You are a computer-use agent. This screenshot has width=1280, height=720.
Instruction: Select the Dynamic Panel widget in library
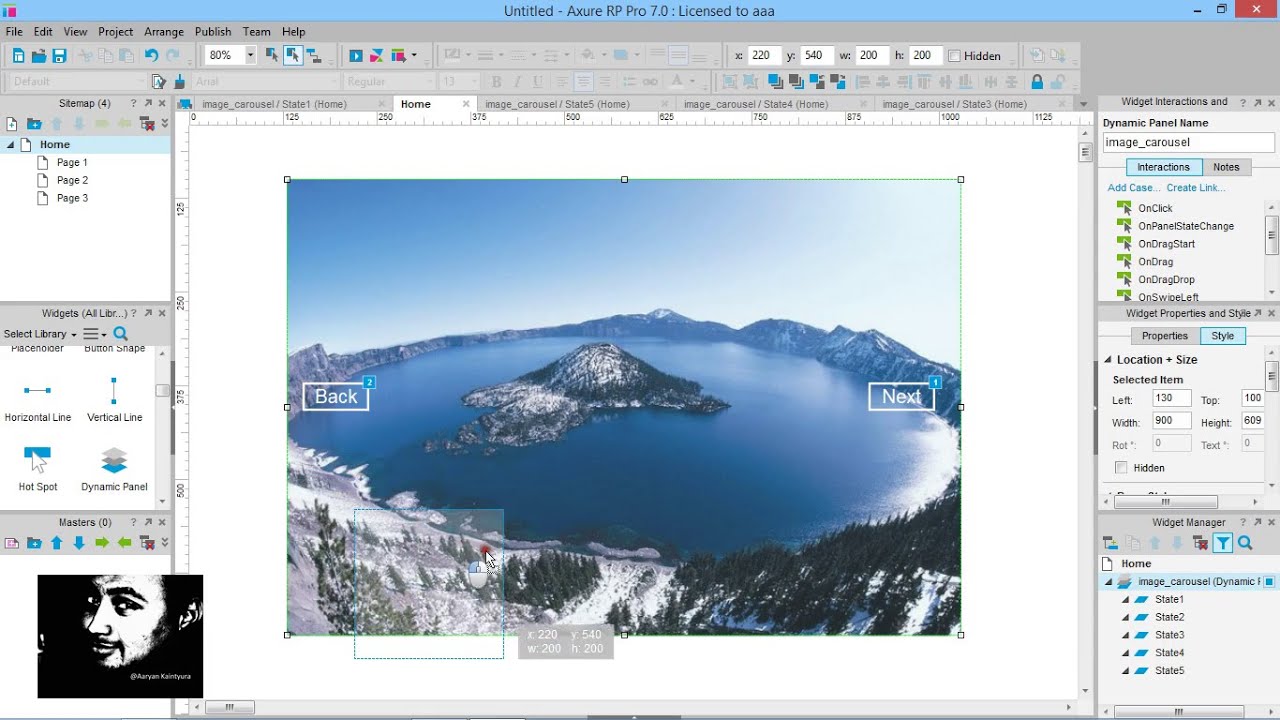coord(114,469)
